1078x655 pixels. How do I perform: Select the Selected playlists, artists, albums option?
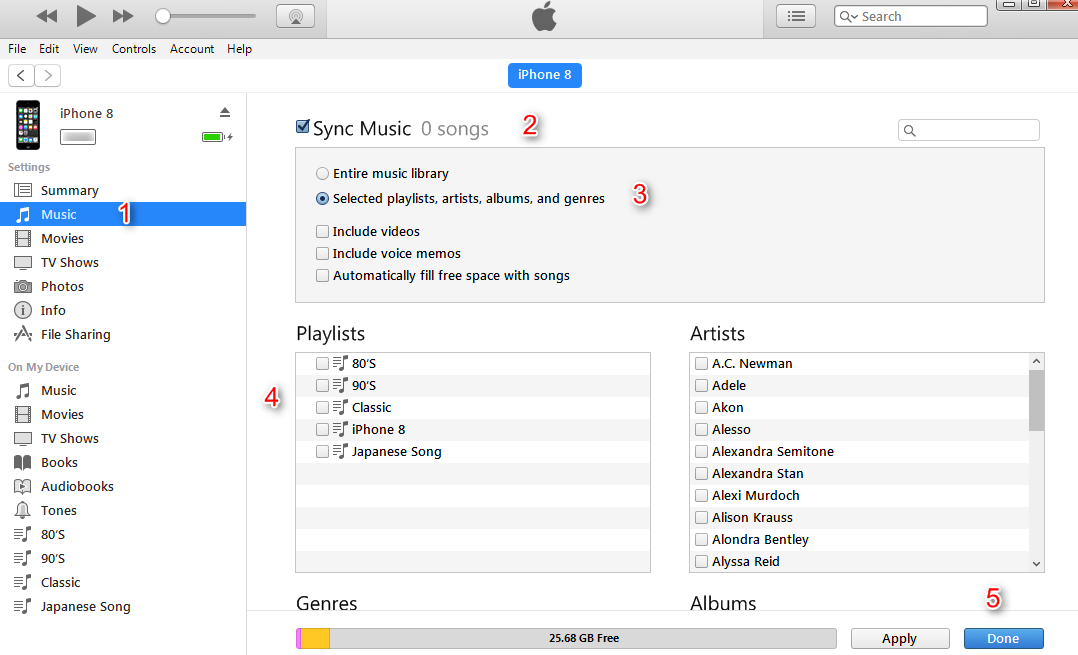[x=322, y=199]
